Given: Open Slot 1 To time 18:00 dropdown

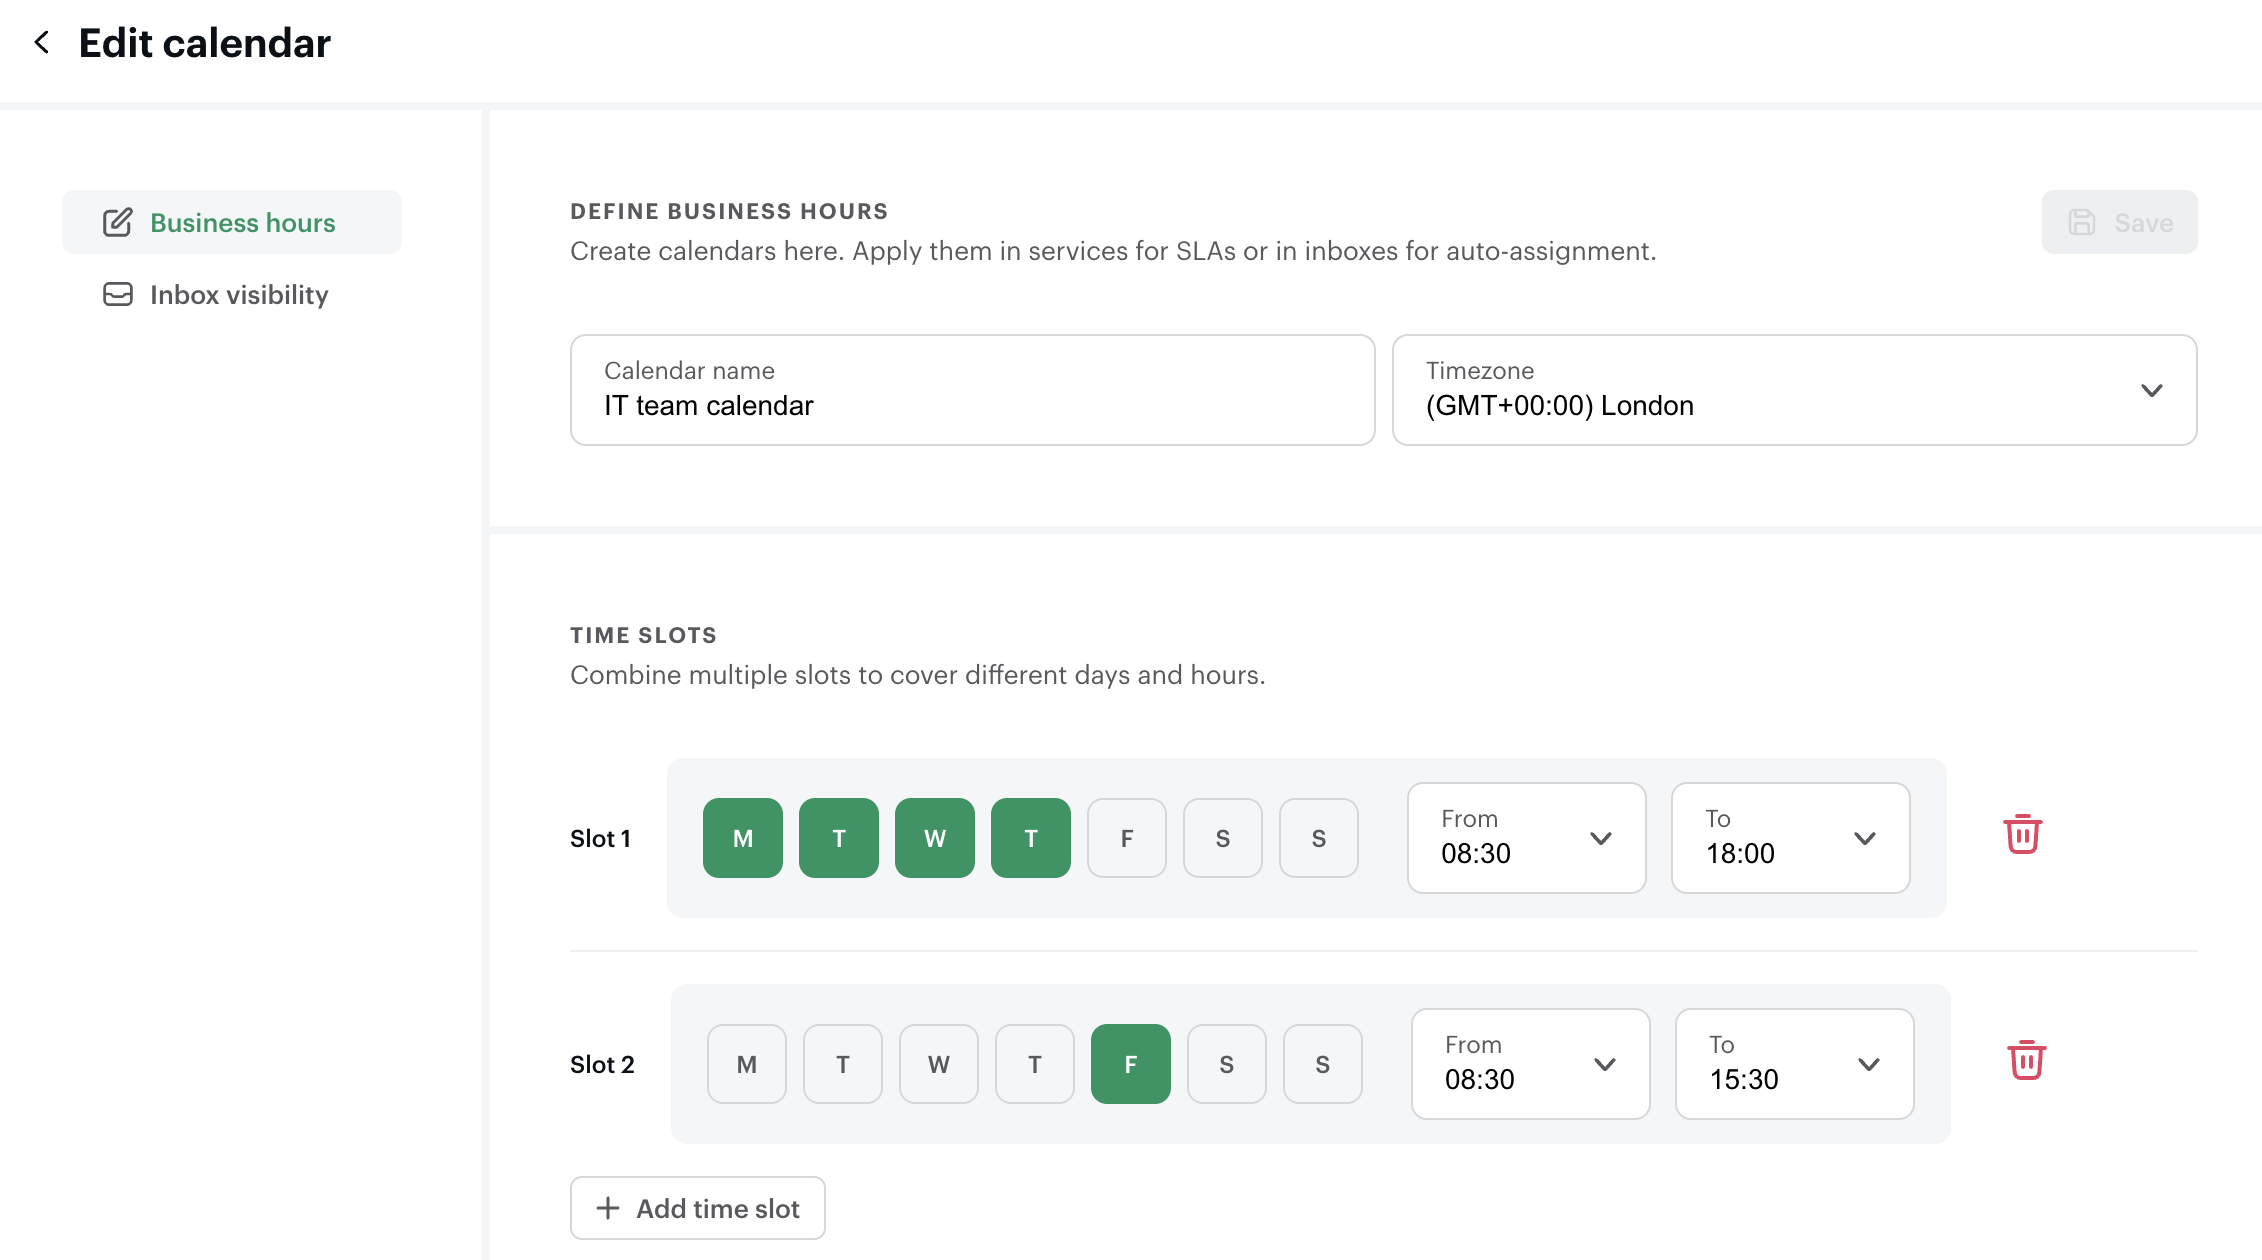Looking at the screenshot, I should 1790,838.
